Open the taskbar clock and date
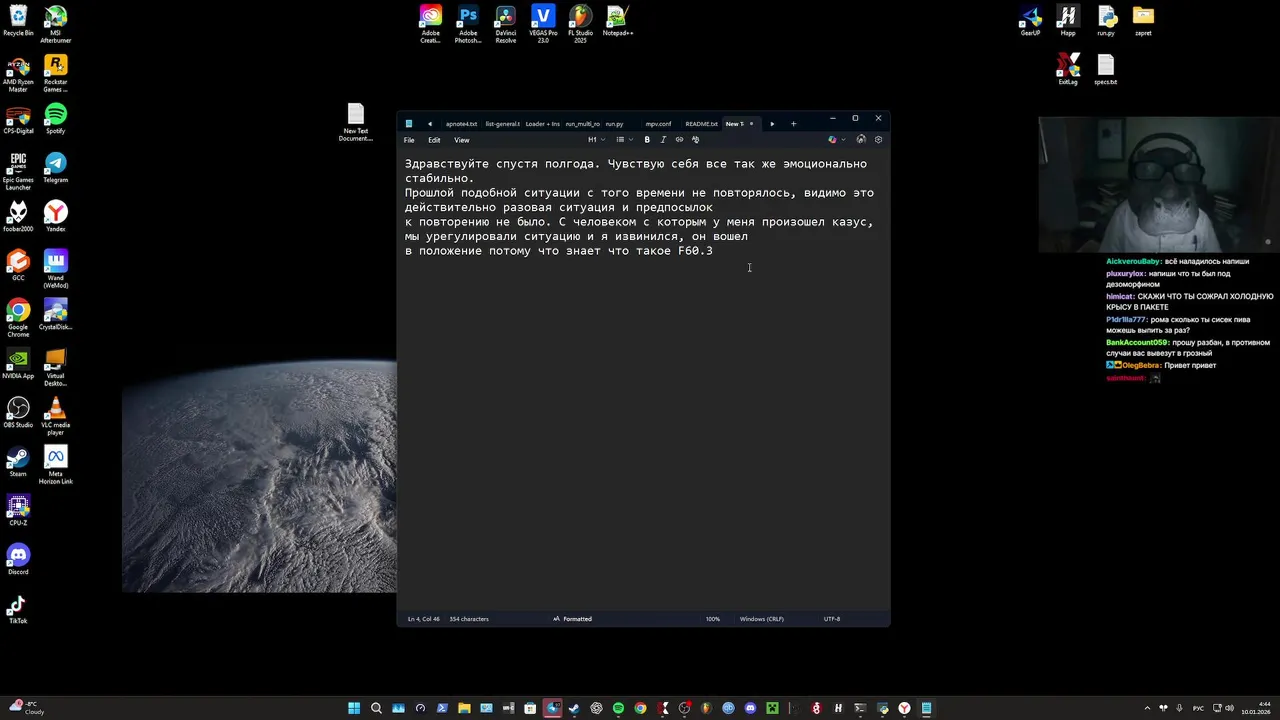The height and width of the screenshot is (720, 1280). click(1257, 708)
